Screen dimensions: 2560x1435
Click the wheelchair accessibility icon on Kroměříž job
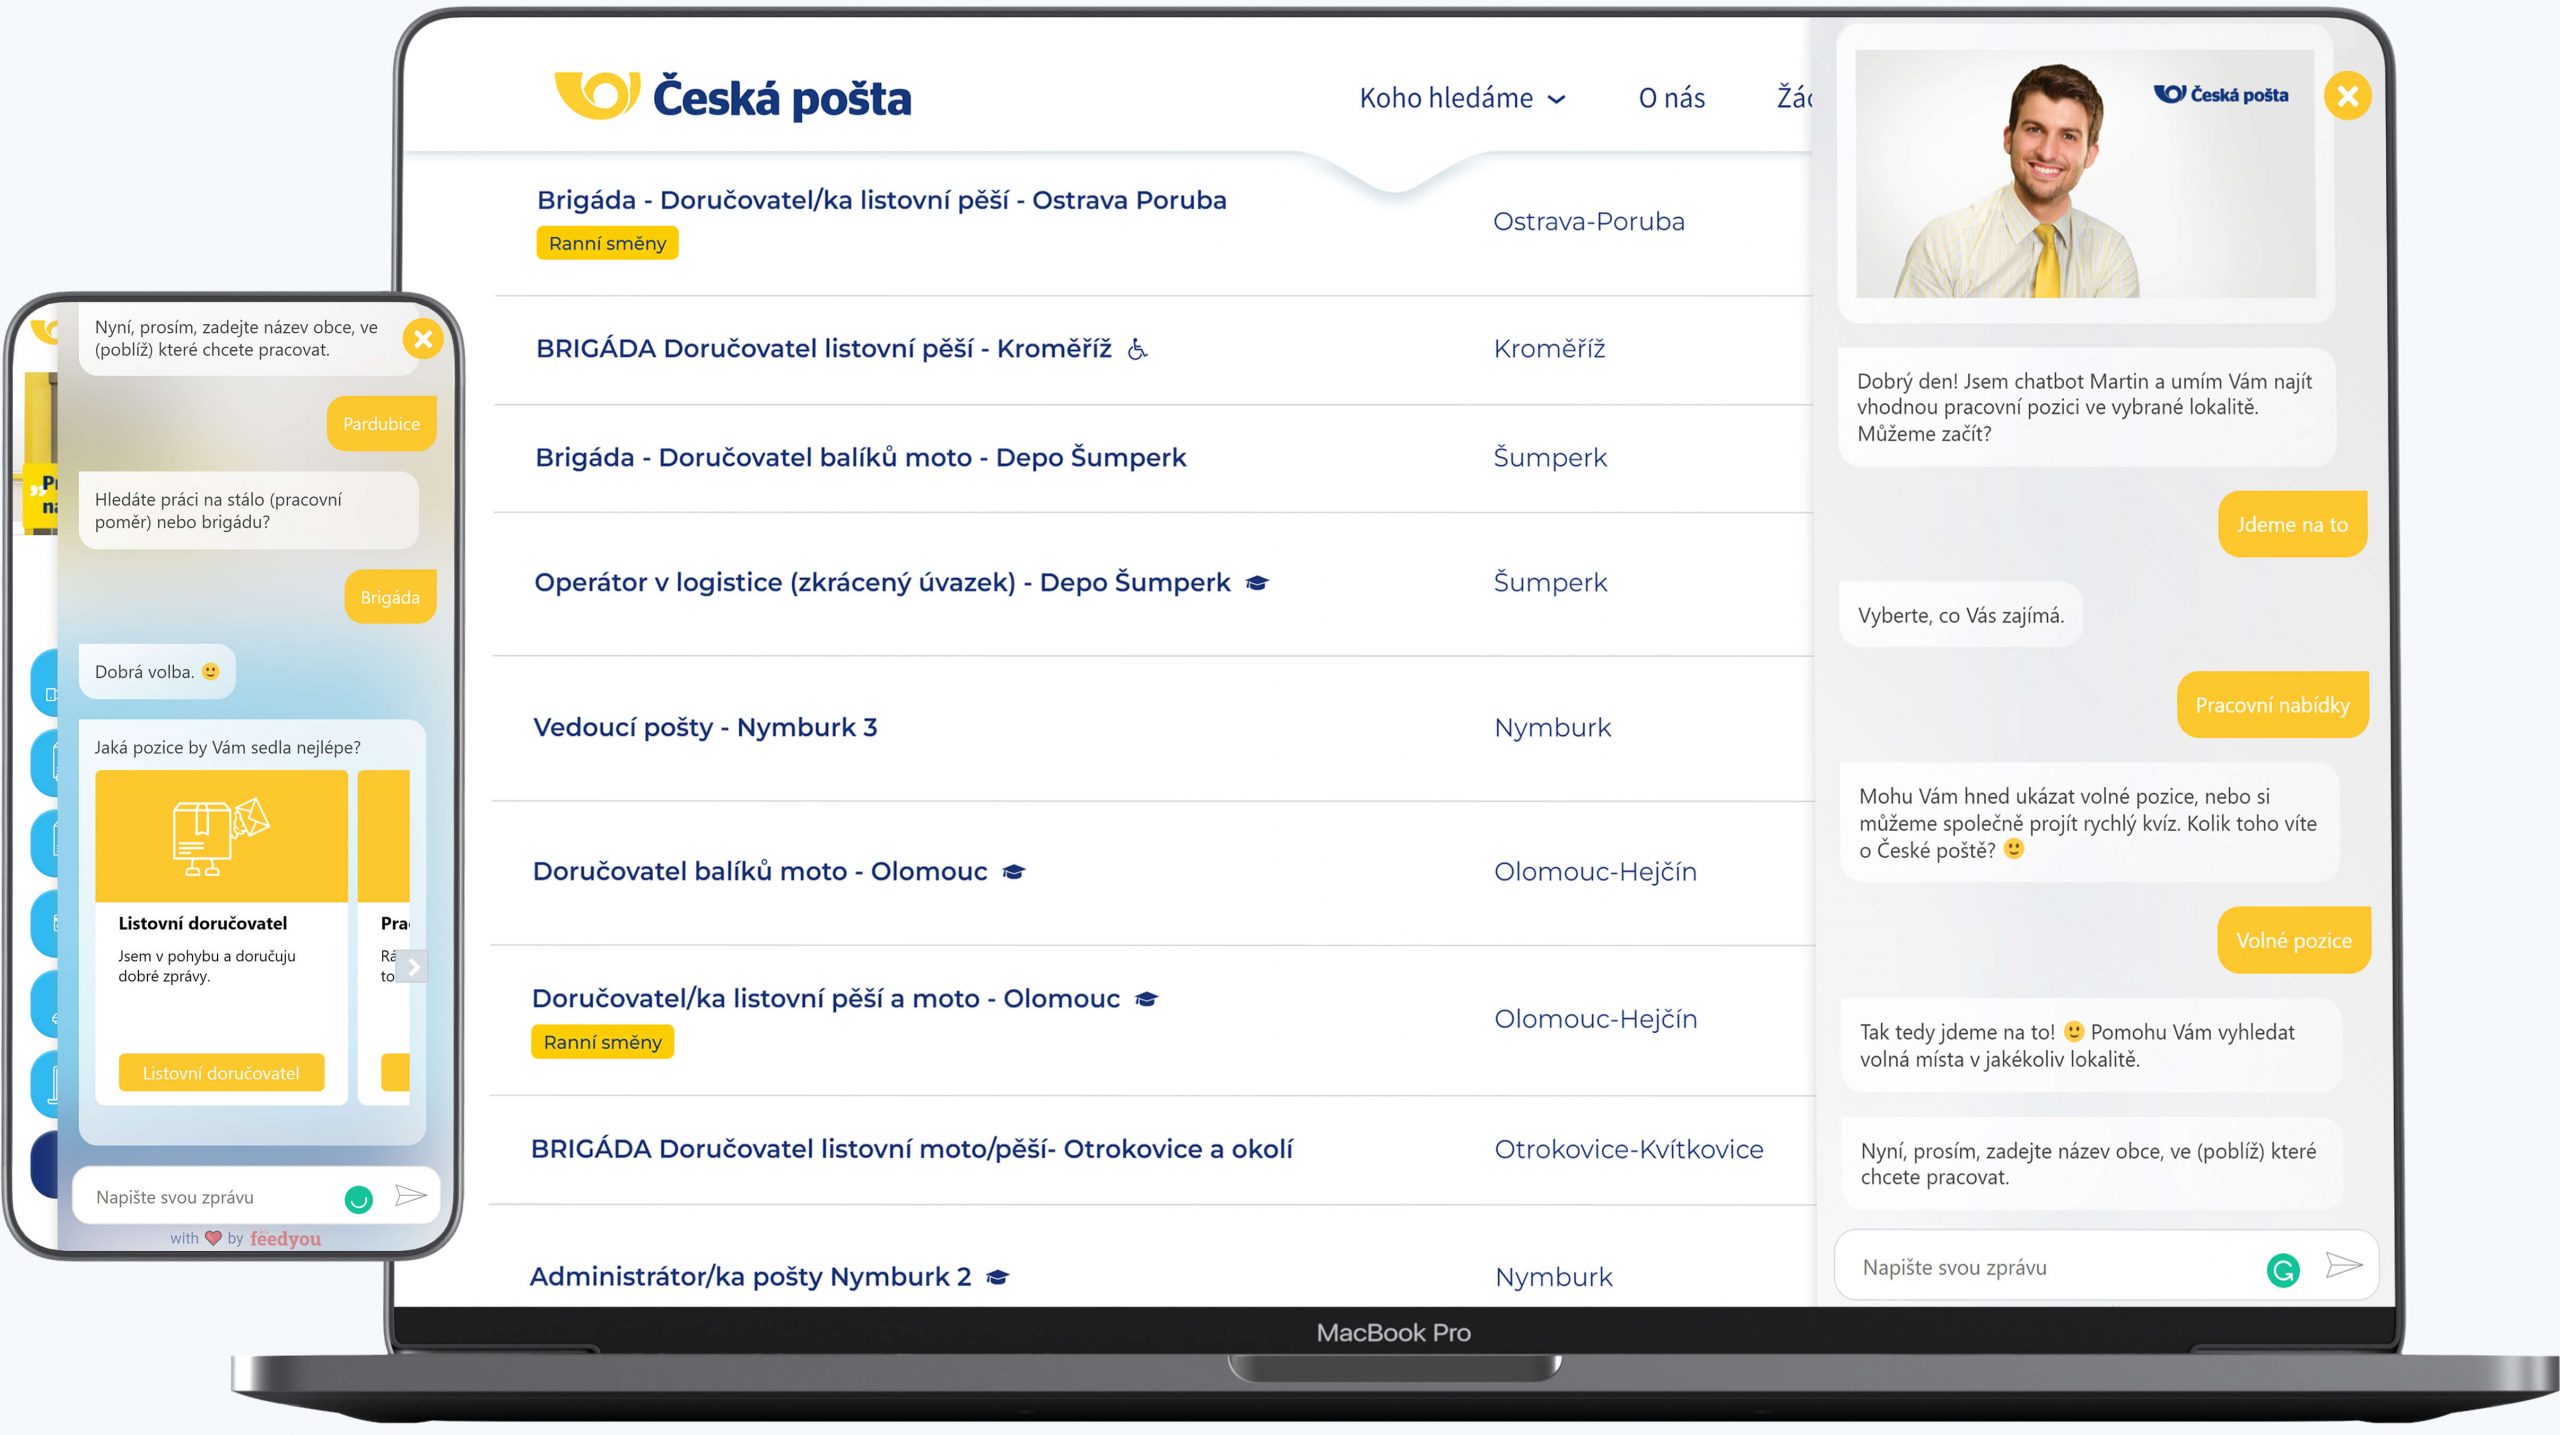[x=1137, y=349]
